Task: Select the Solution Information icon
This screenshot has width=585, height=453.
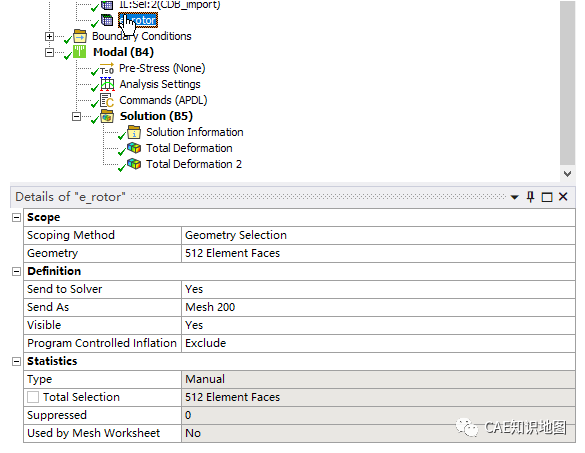Action: (134, 132)
